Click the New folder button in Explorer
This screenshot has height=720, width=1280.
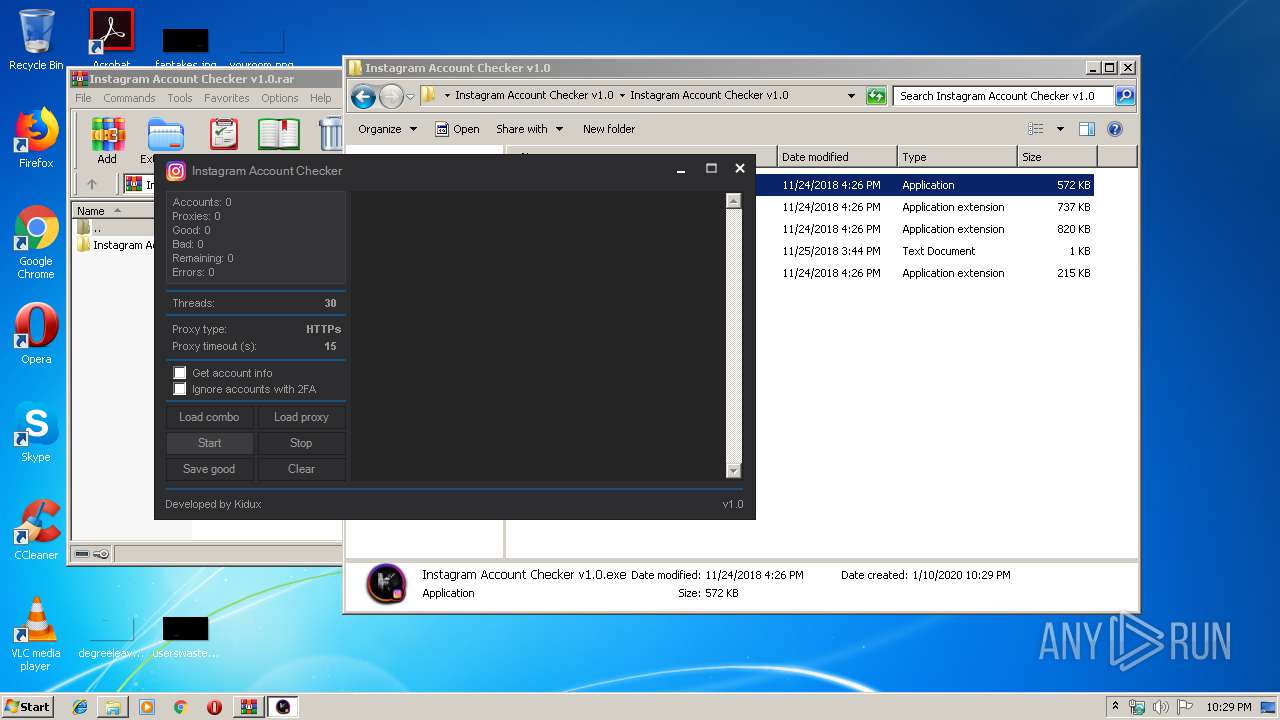(609, 129)
